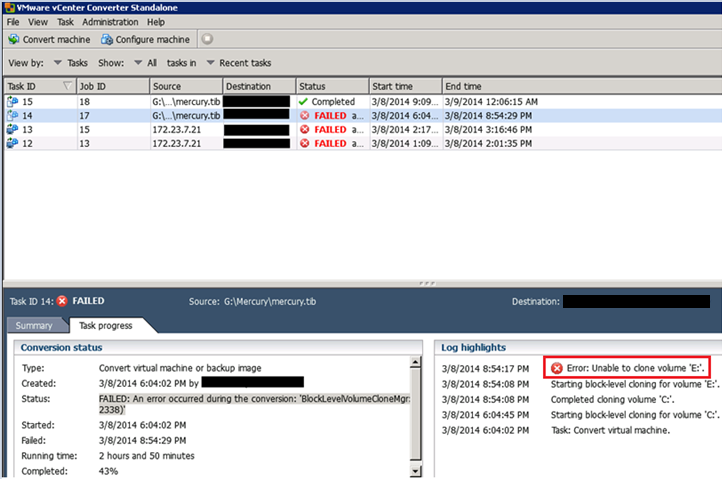Click log entry 'Starting block-level cloning for volume C:'
Viewport: 722px width, 479px height.
635,415
